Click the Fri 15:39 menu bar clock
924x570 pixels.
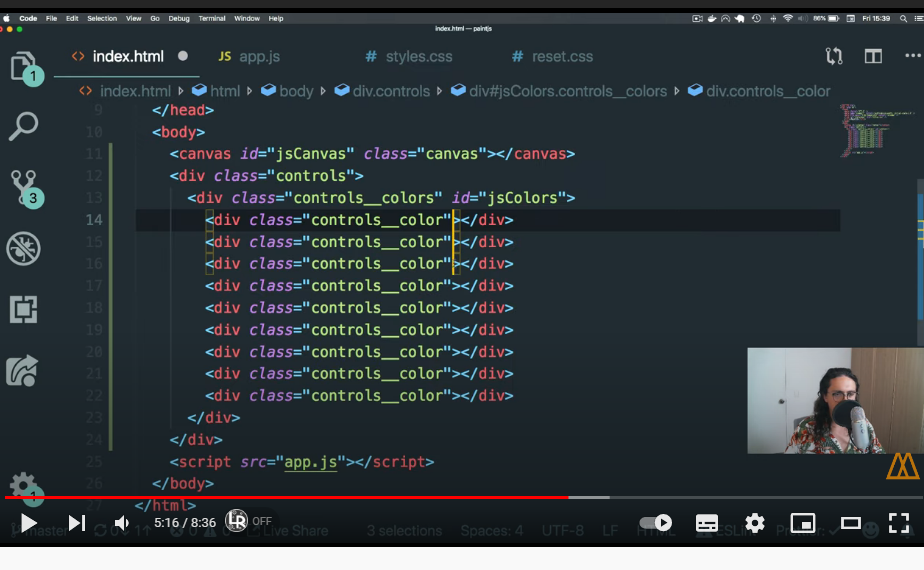876,18
